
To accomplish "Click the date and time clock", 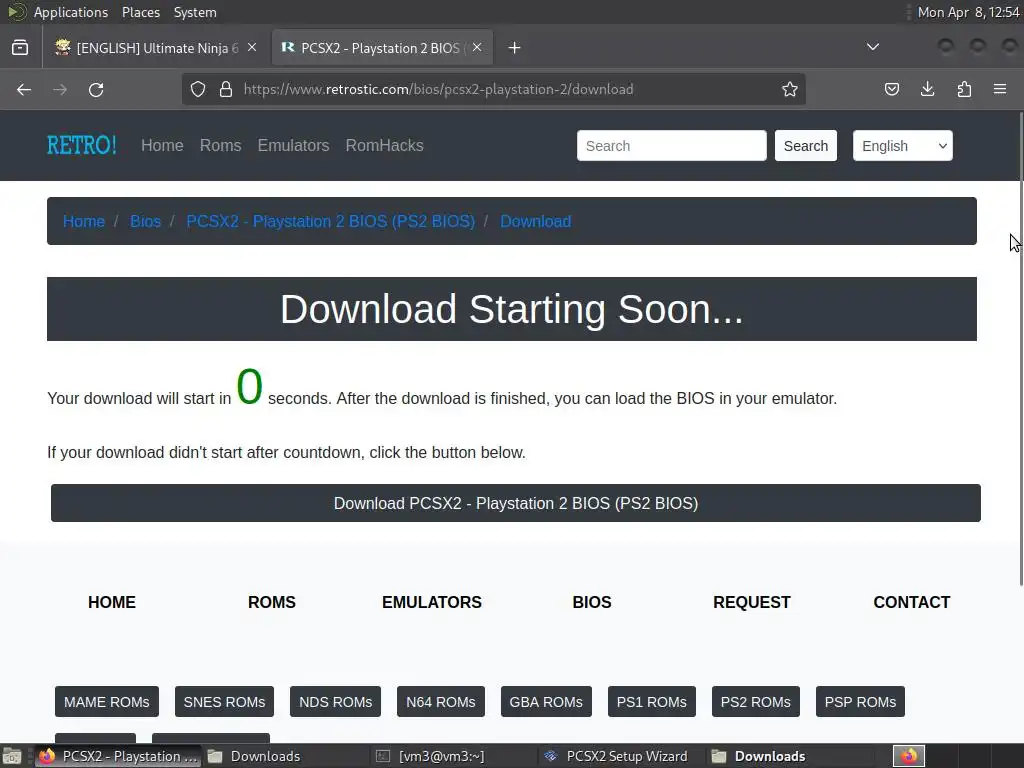I will [968, 12].
